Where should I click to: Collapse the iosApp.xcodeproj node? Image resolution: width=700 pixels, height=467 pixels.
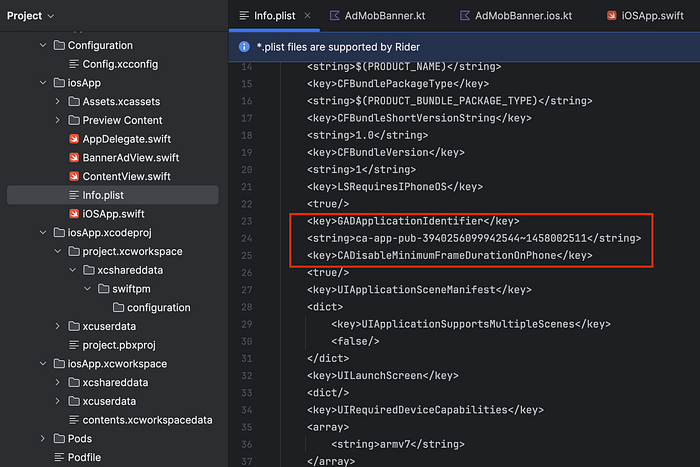[x=43, y=233]
